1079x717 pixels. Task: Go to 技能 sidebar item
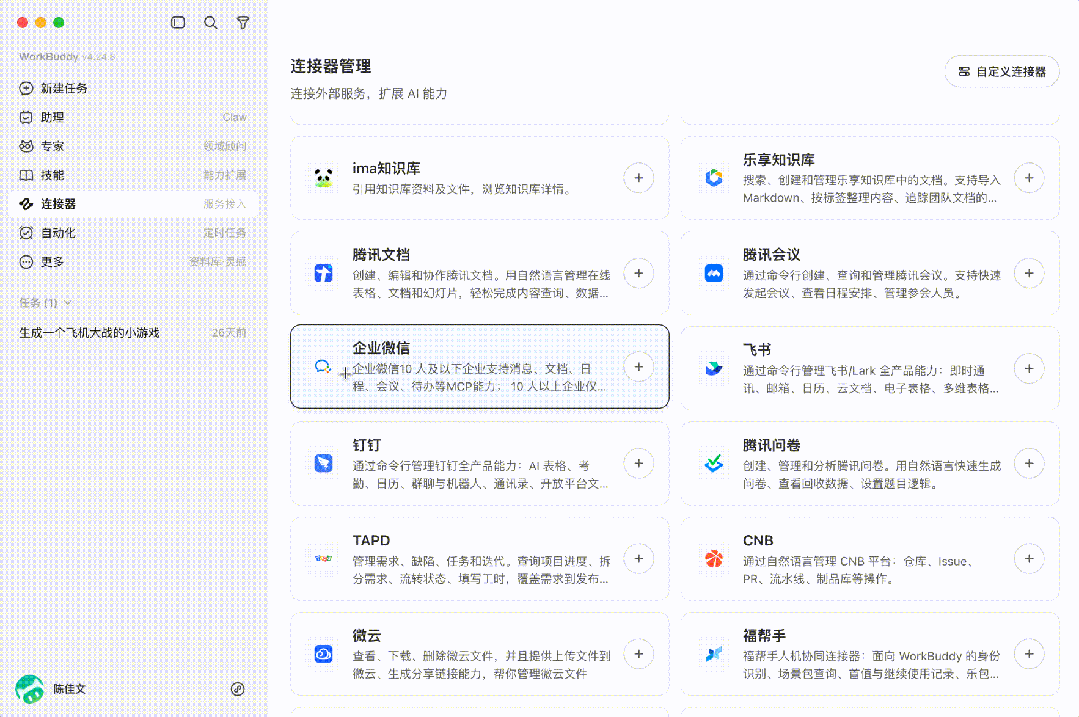coord(134,175)
